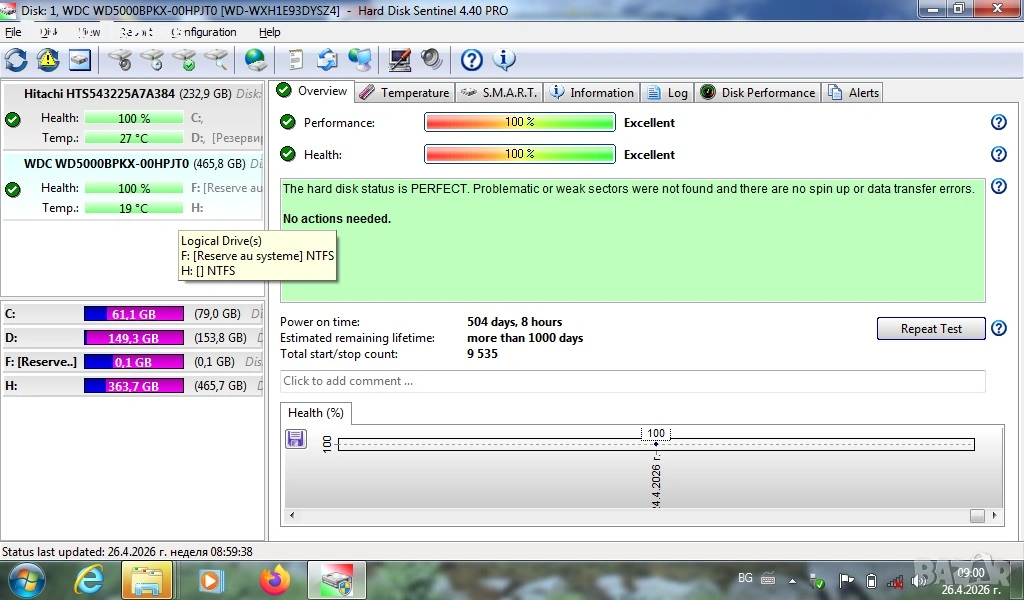This screenshot has width=1024, height=600.
Task: Open the S.M.A.R.T. tab
Action: (499, 93)
